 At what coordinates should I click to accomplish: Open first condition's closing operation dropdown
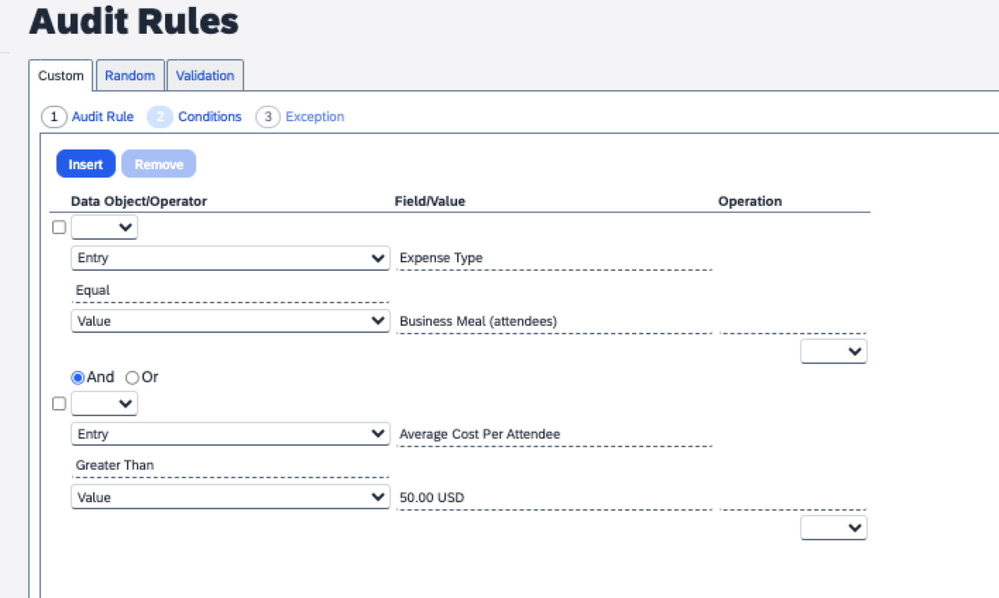pos(833,351)
